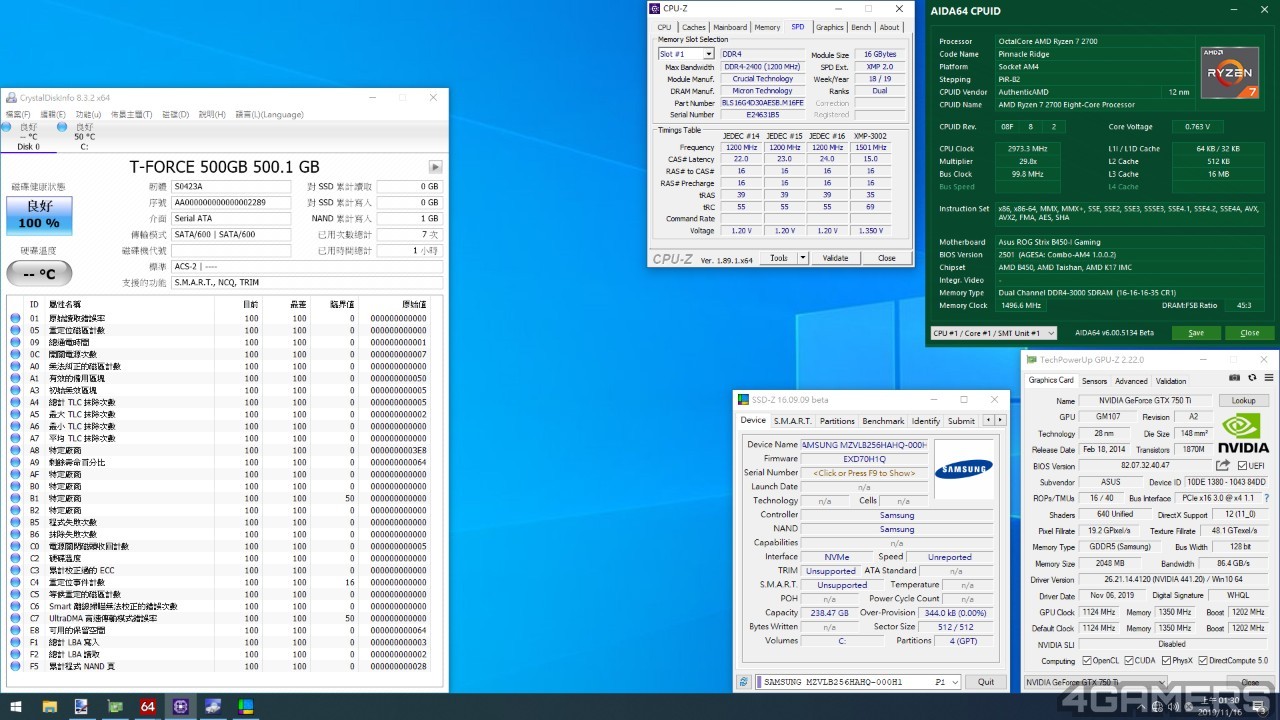Click the GPU-Z BIOS share/export icon
The width and height of the screenshot is (1280, 720).
(x=1223, y=465)
